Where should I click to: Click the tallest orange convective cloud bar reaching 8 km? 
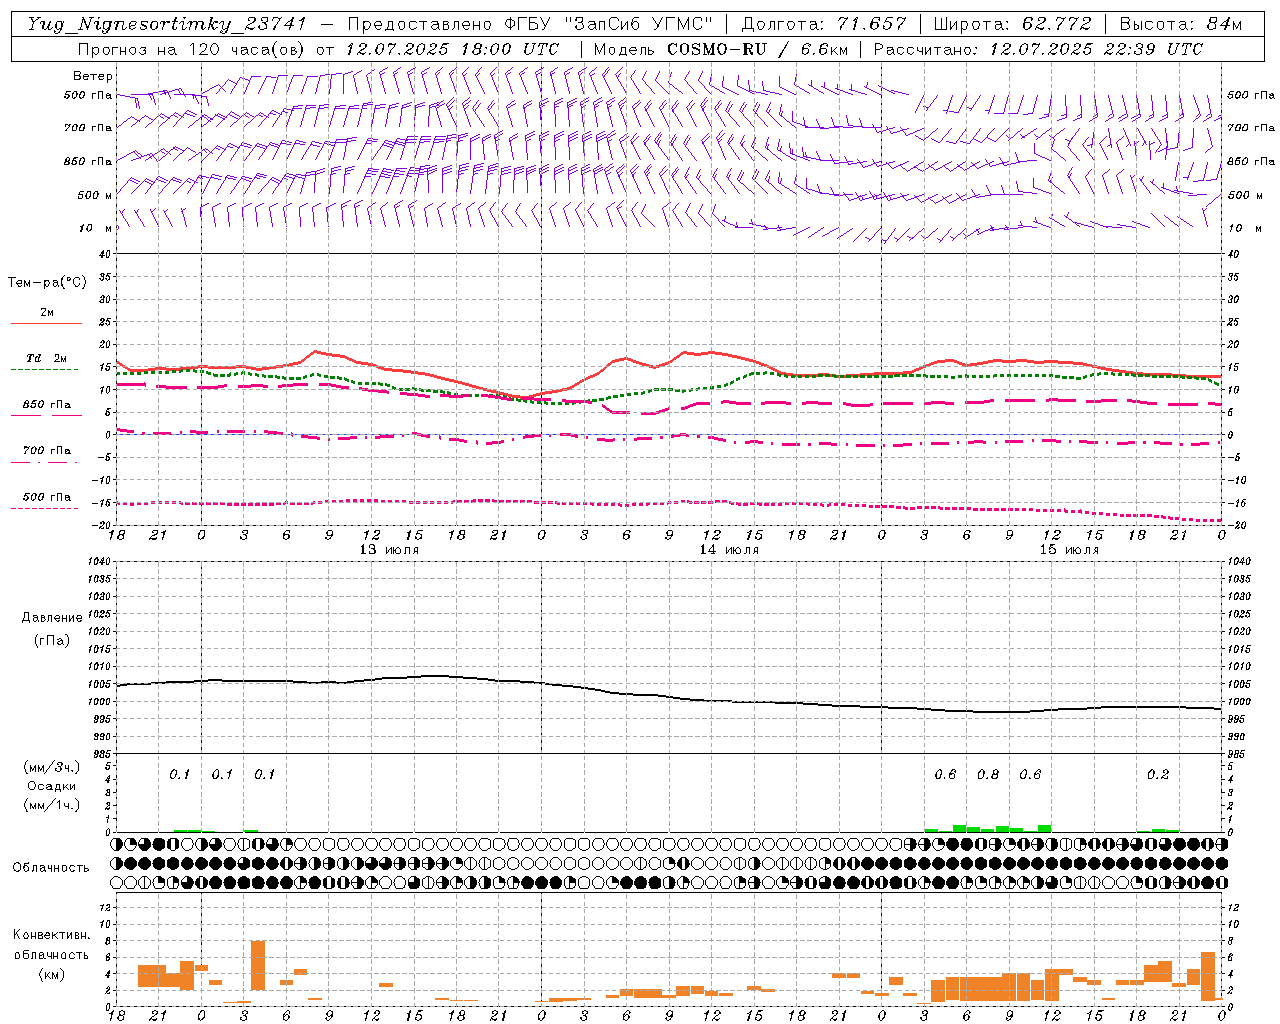(258, 965)
